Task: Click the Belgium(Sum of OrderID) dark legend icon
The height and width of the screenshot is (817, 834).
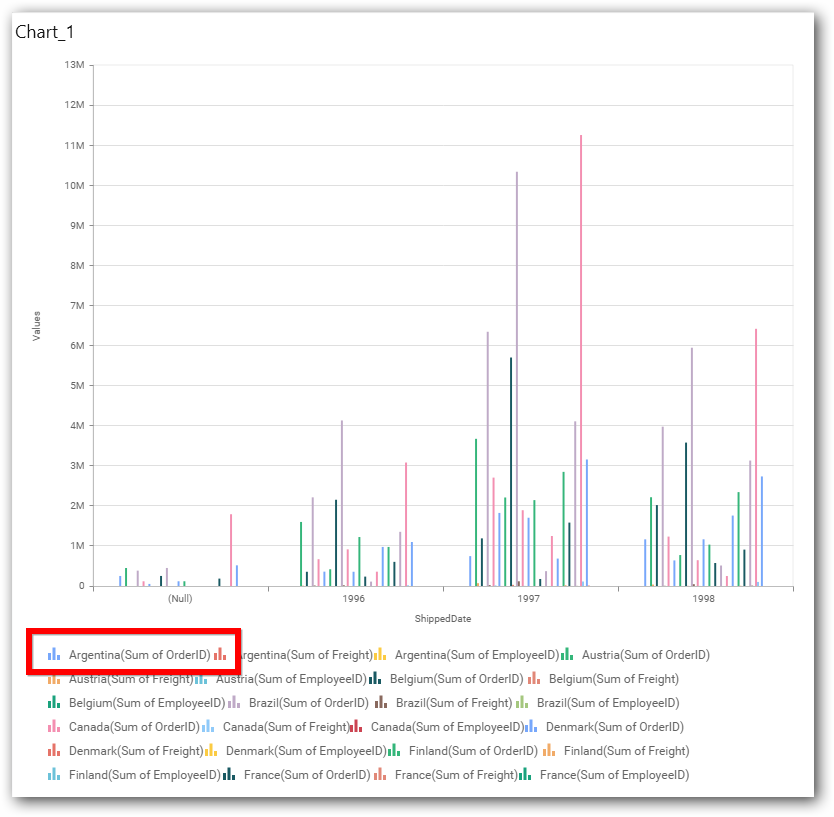Action: tap(374, 679)
